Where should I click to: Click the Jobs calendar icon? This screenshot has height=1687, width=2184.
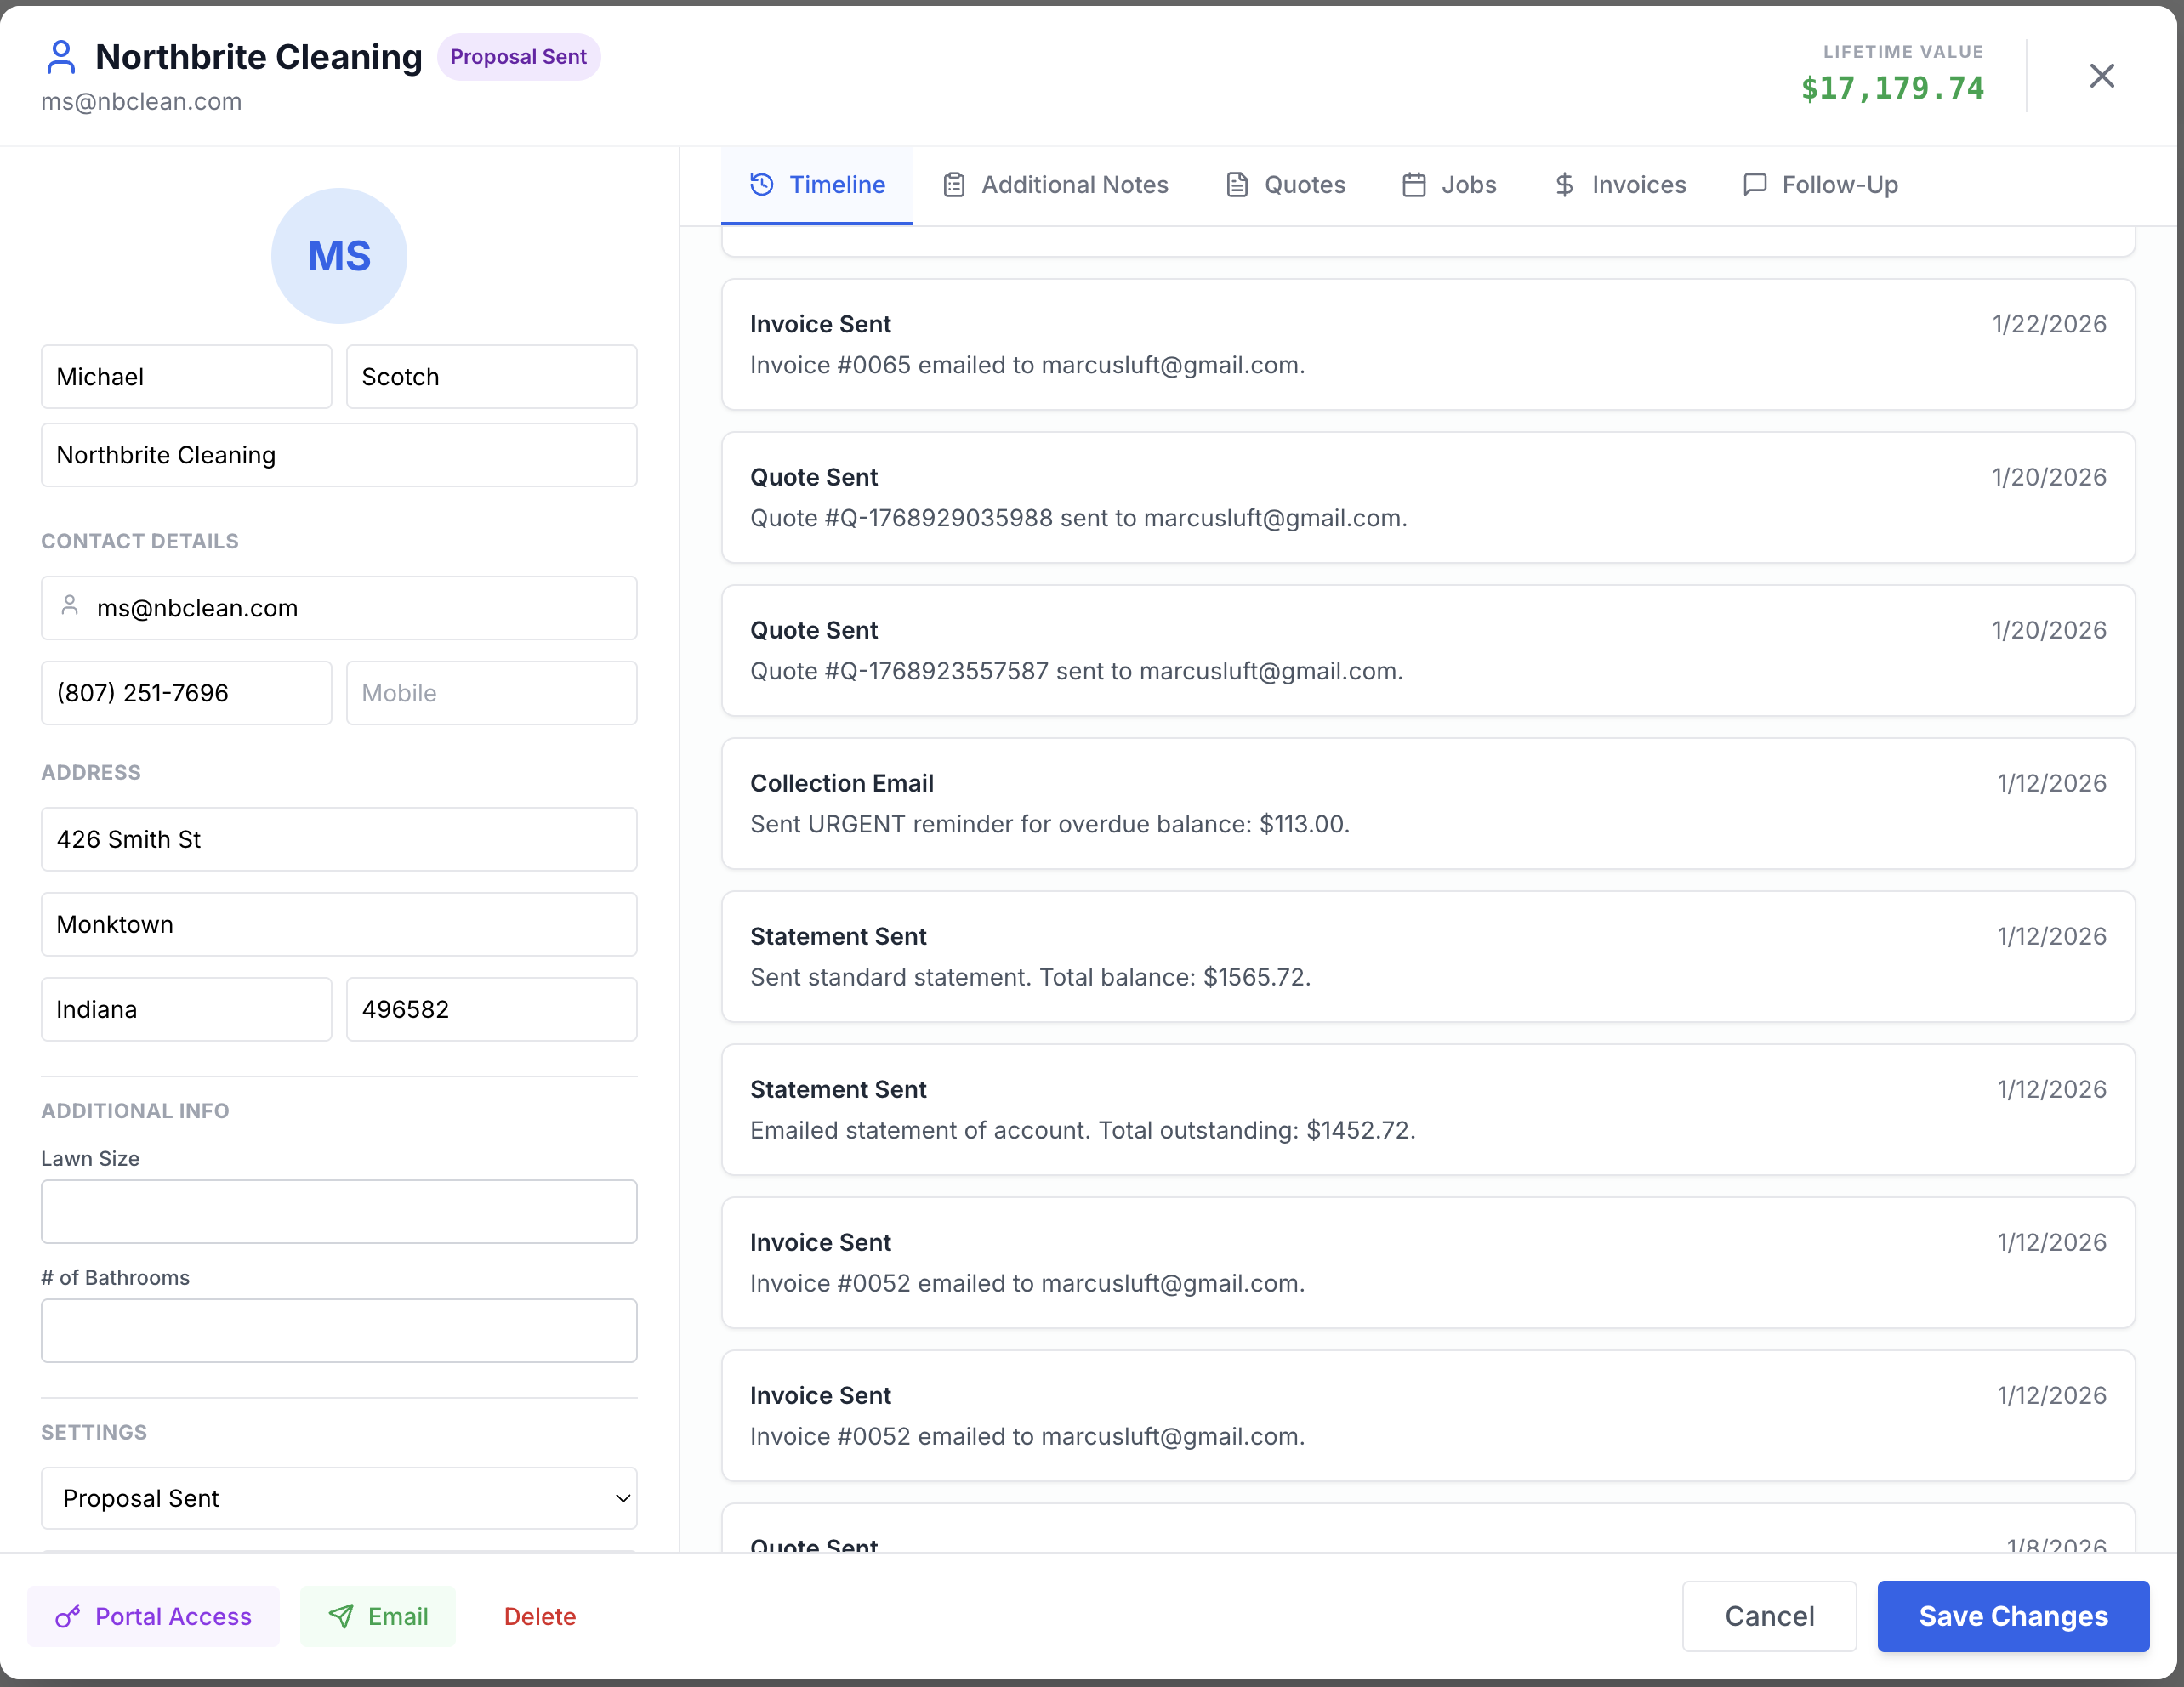coord(1414,184)
